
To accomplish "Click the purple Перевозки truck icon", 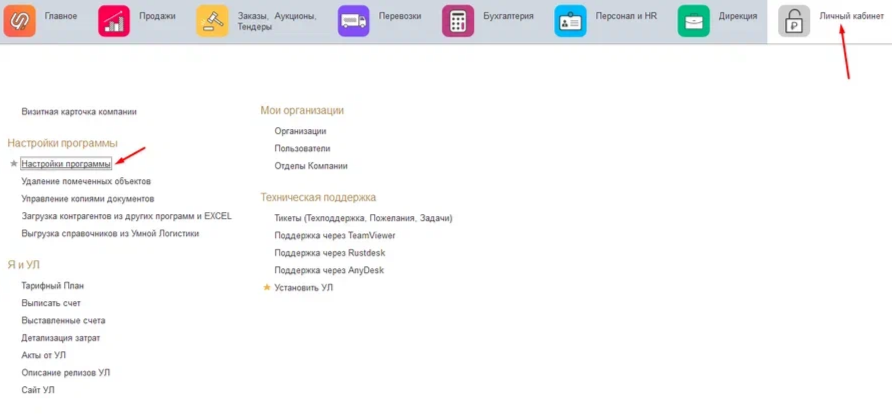I will click(x=353, y=21).
